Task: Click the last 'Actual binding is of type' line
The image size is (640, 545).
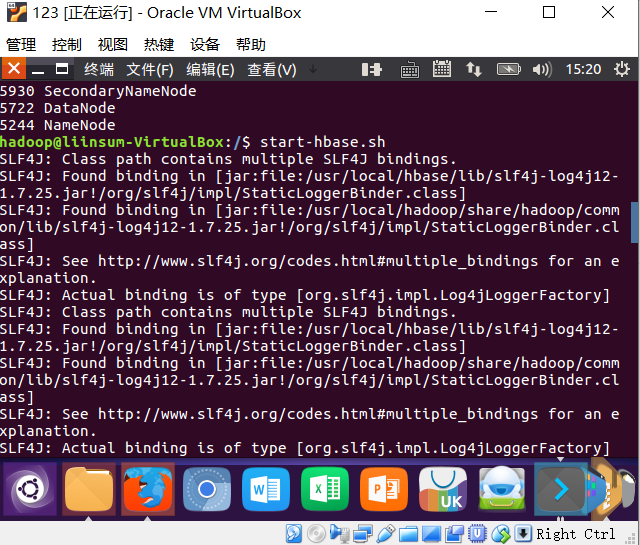Action: click(304, 448)
